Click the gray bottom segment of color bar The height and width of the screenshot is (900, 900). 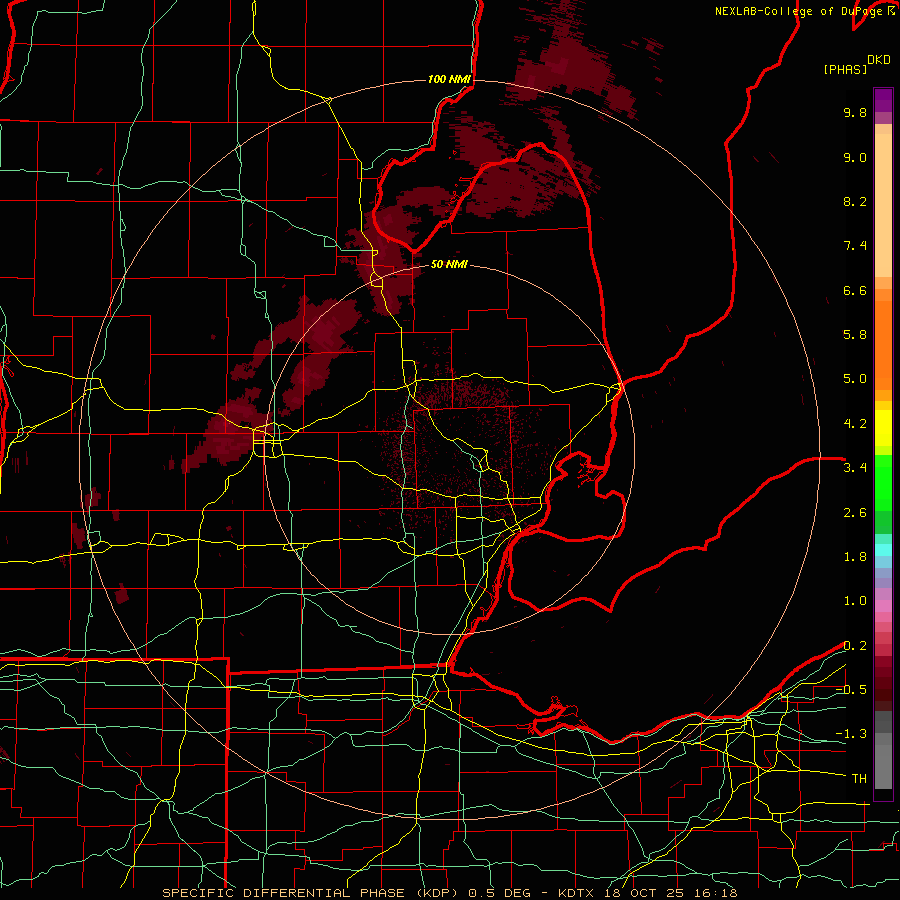click(883, 749)
